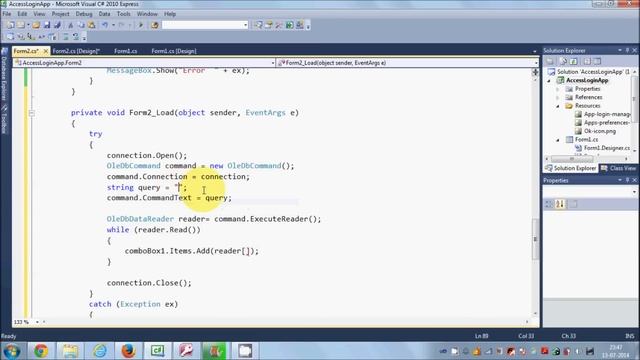Open the Tools menu

point(123,14)
